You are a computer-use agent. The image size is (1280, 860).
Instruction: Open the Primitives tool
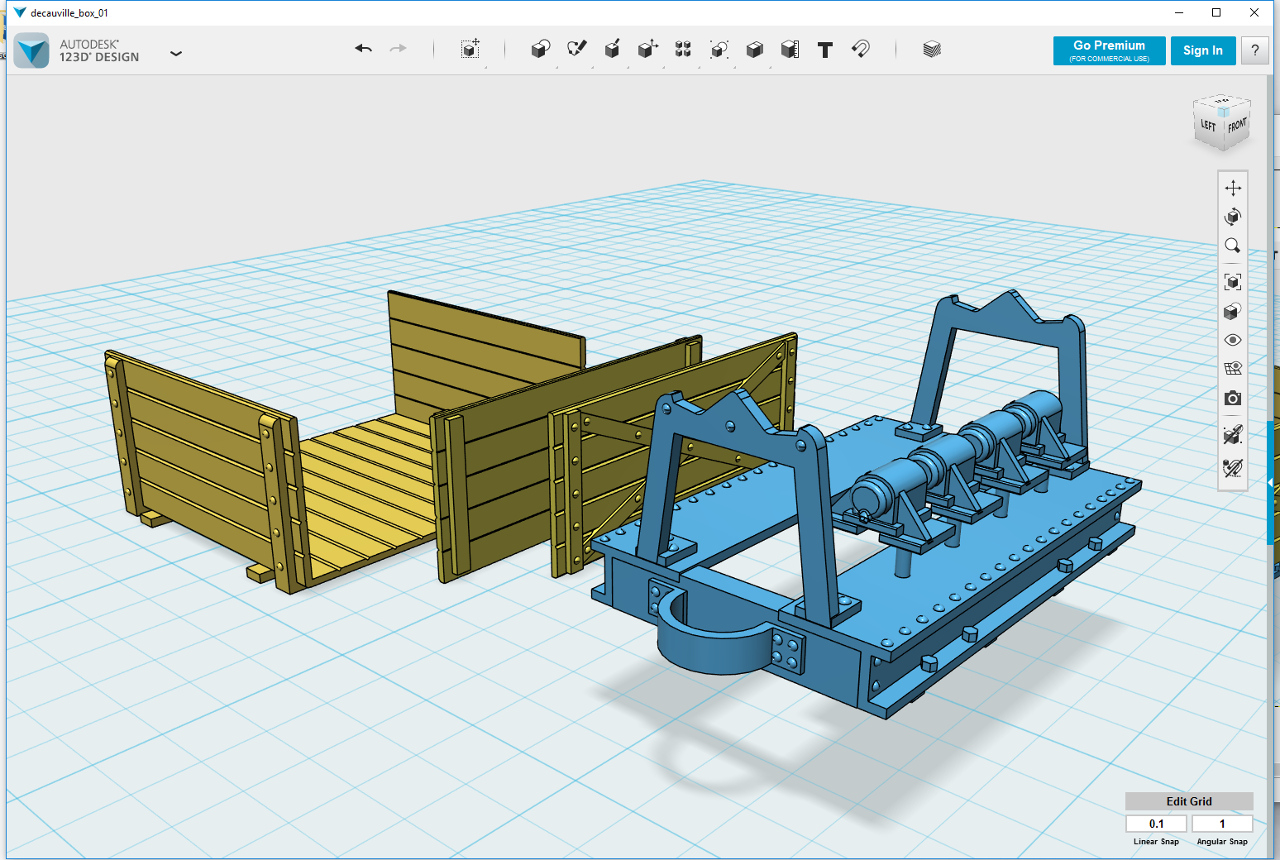click(x=540, y=49)
